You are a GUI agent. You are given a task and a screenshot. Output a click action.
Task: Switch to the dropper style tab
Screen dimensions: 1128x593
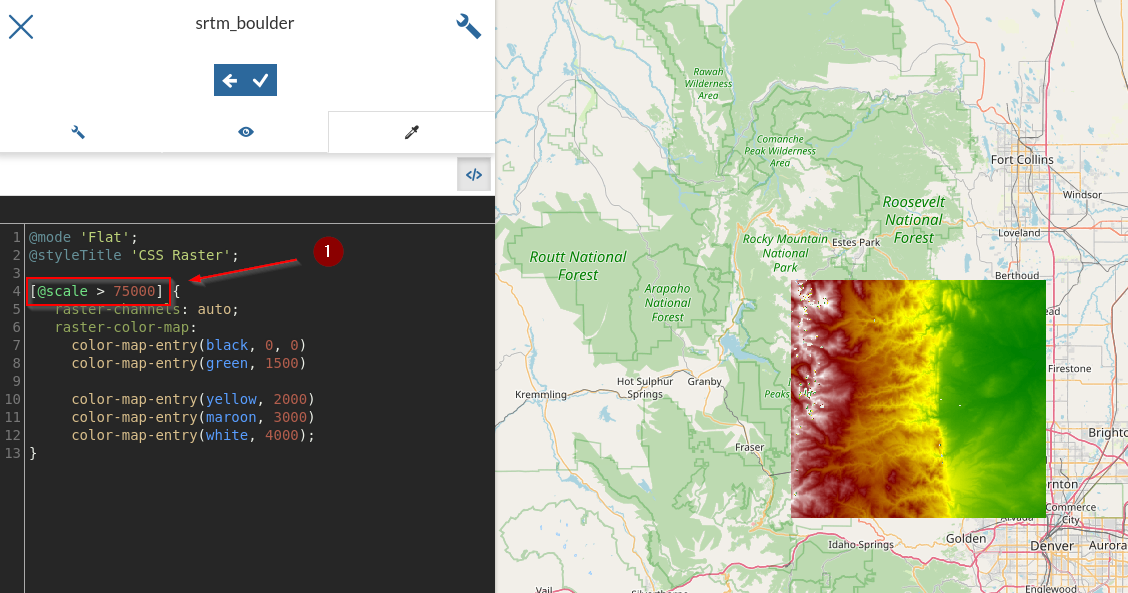pos(411,132)
